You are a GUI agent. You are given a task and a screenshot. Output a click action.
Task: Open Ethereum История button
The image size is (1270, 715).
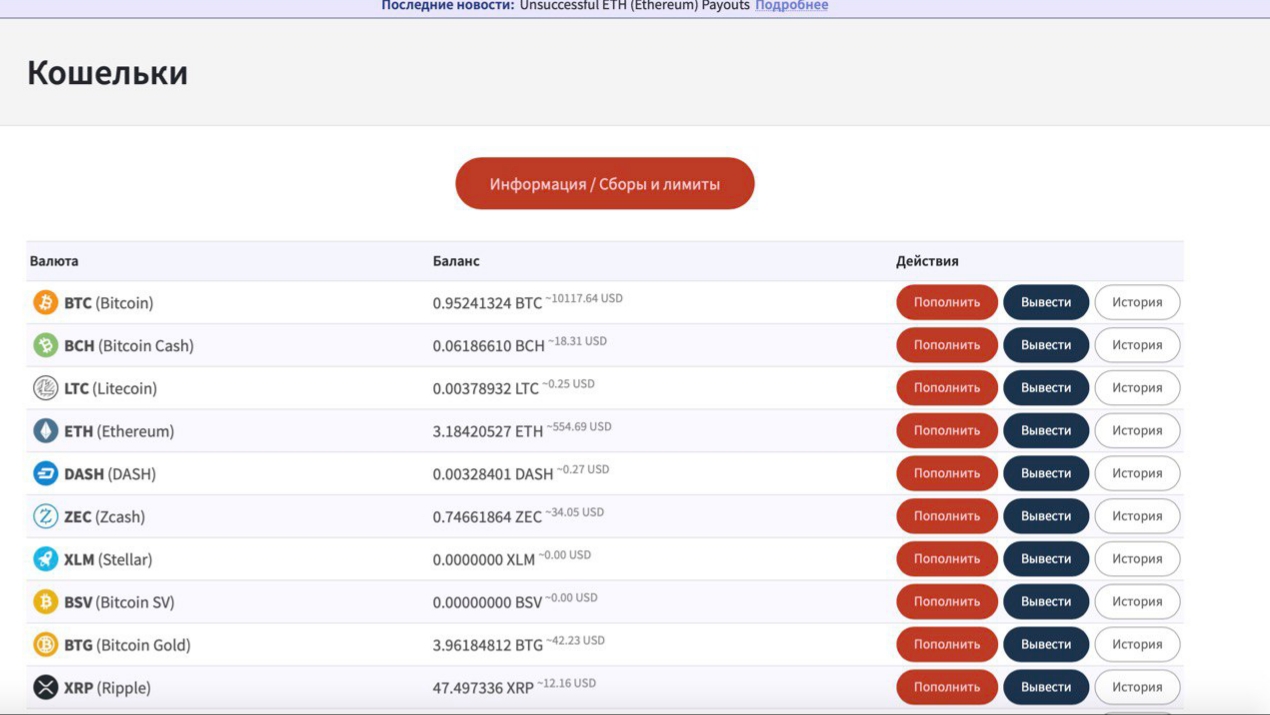[1137, 431]
